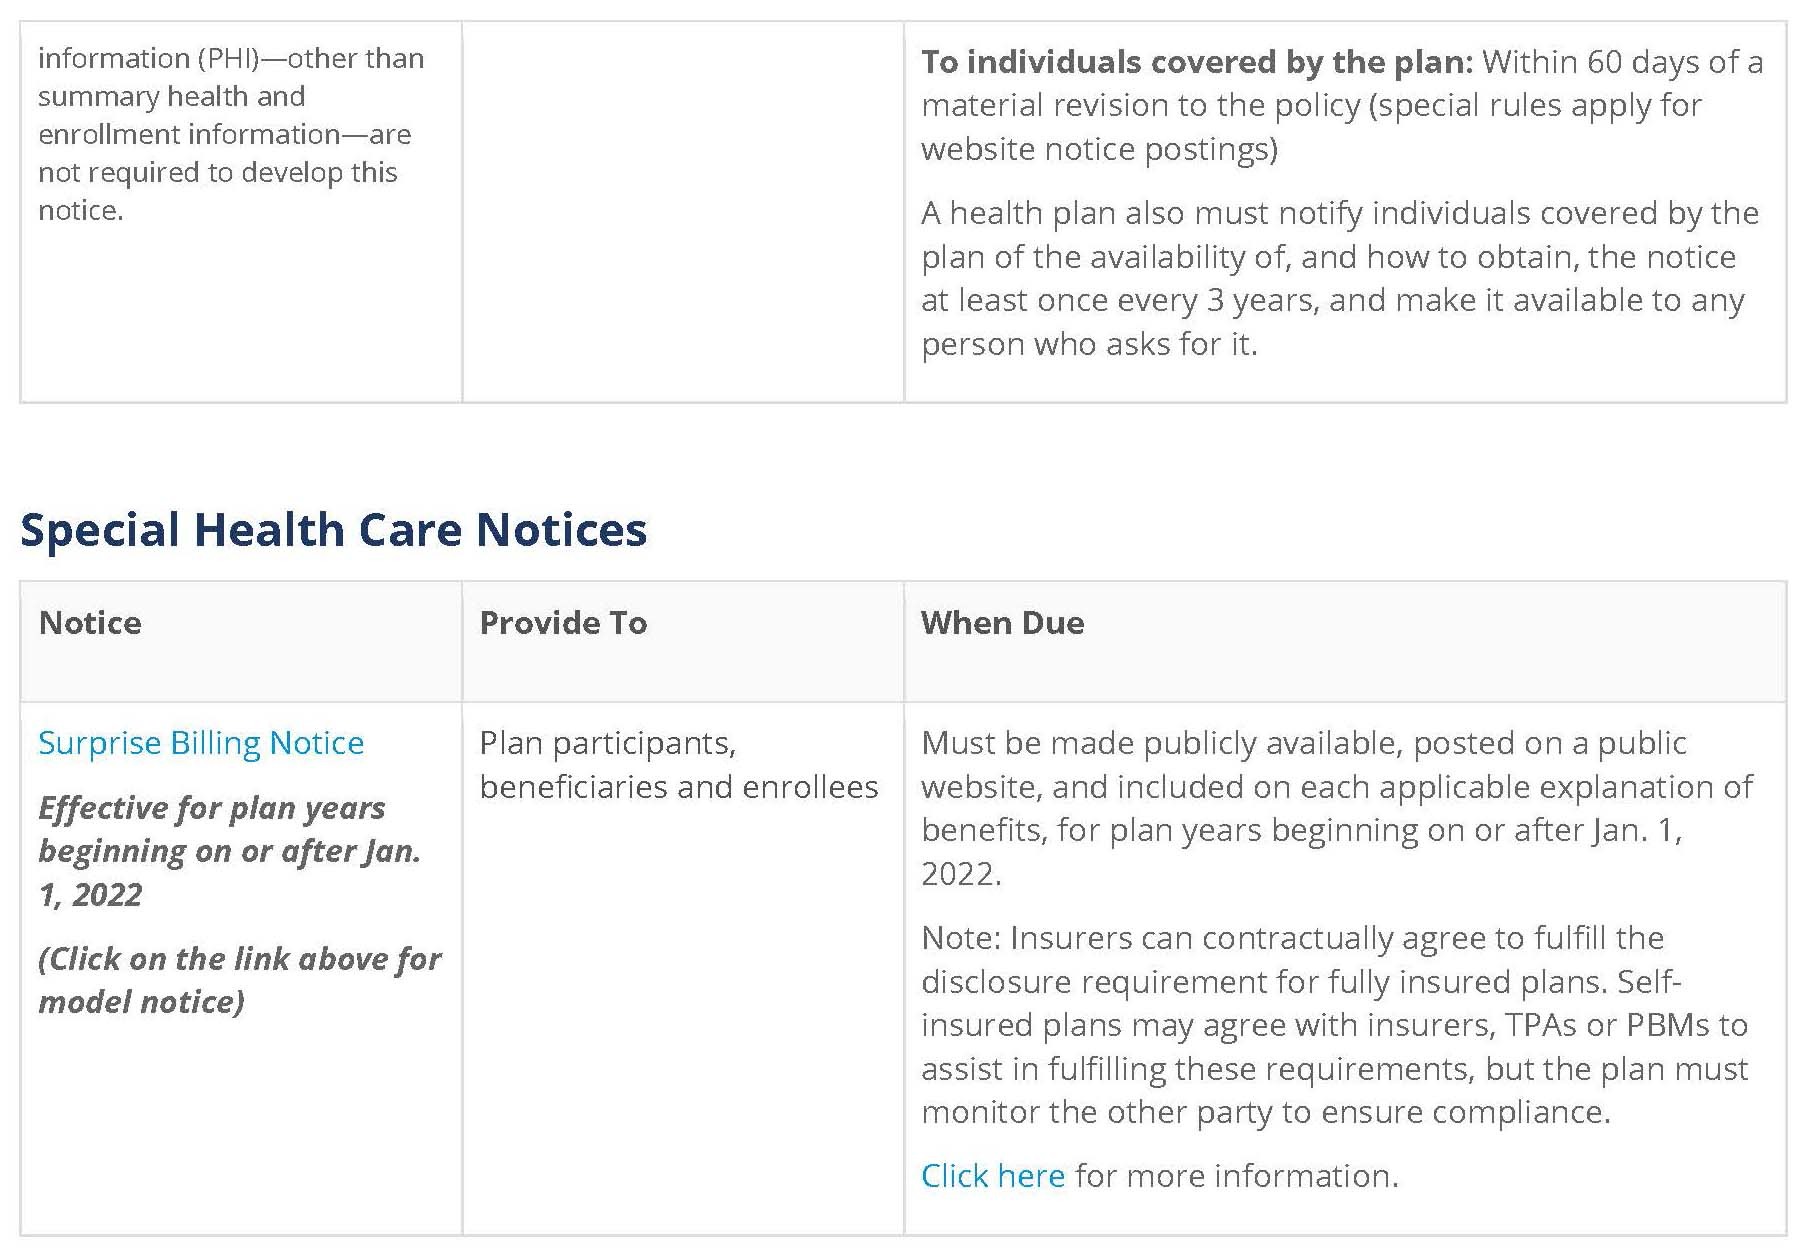1812x1256 pixels.
Task: Click the 'A health plan also must notify' paragraph
Action: pyautogui.click(x=1340, y=278)
